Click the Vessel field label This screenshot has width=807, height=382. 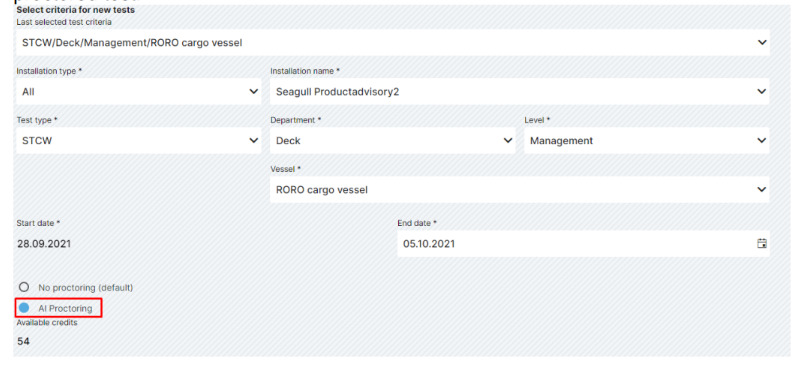click(286, 169)
